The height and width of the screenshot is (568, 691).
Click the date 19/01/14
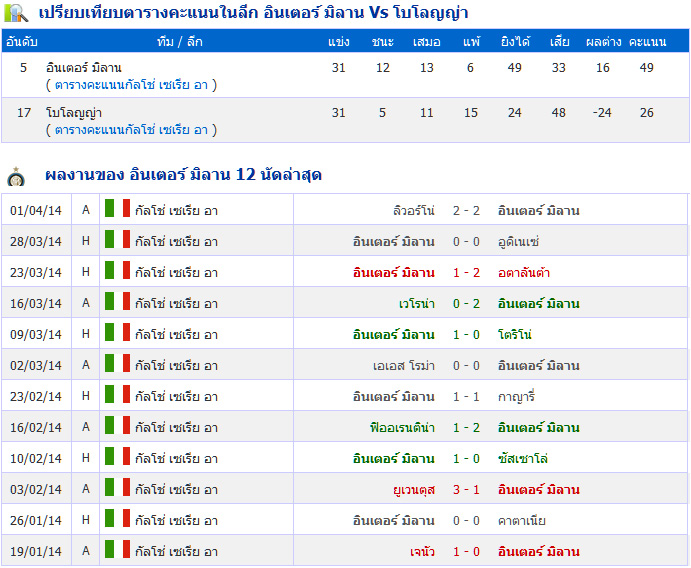[36, 552]
